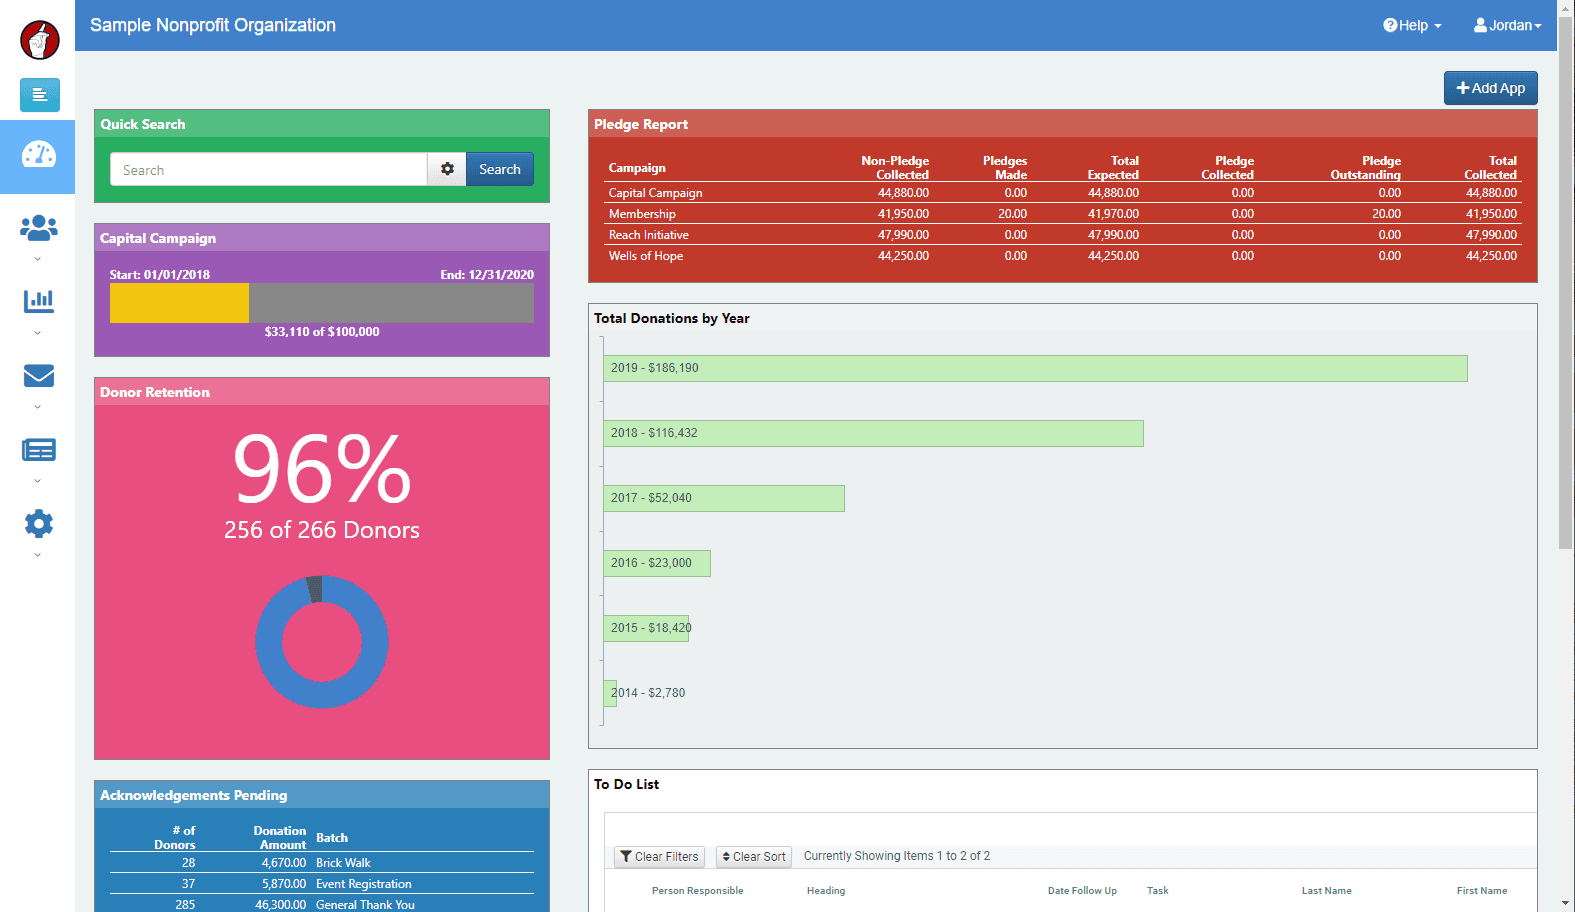Click the Capital Campaign progress bar

click(321, 303)
